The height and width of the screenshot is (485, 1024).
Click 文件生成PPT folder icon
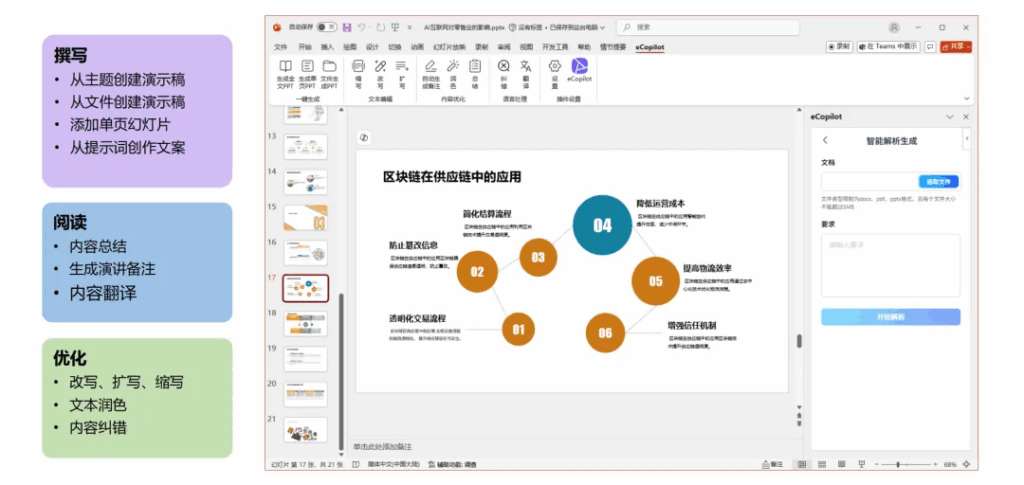[x=329, y=69]
